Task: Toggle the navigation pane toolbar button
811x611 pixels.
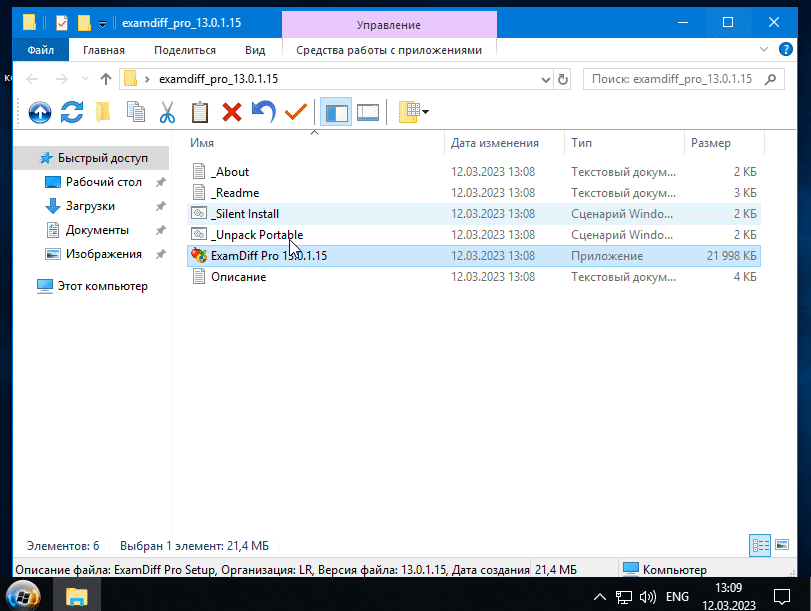Action: pyautogui.click(x=336, y=112)
